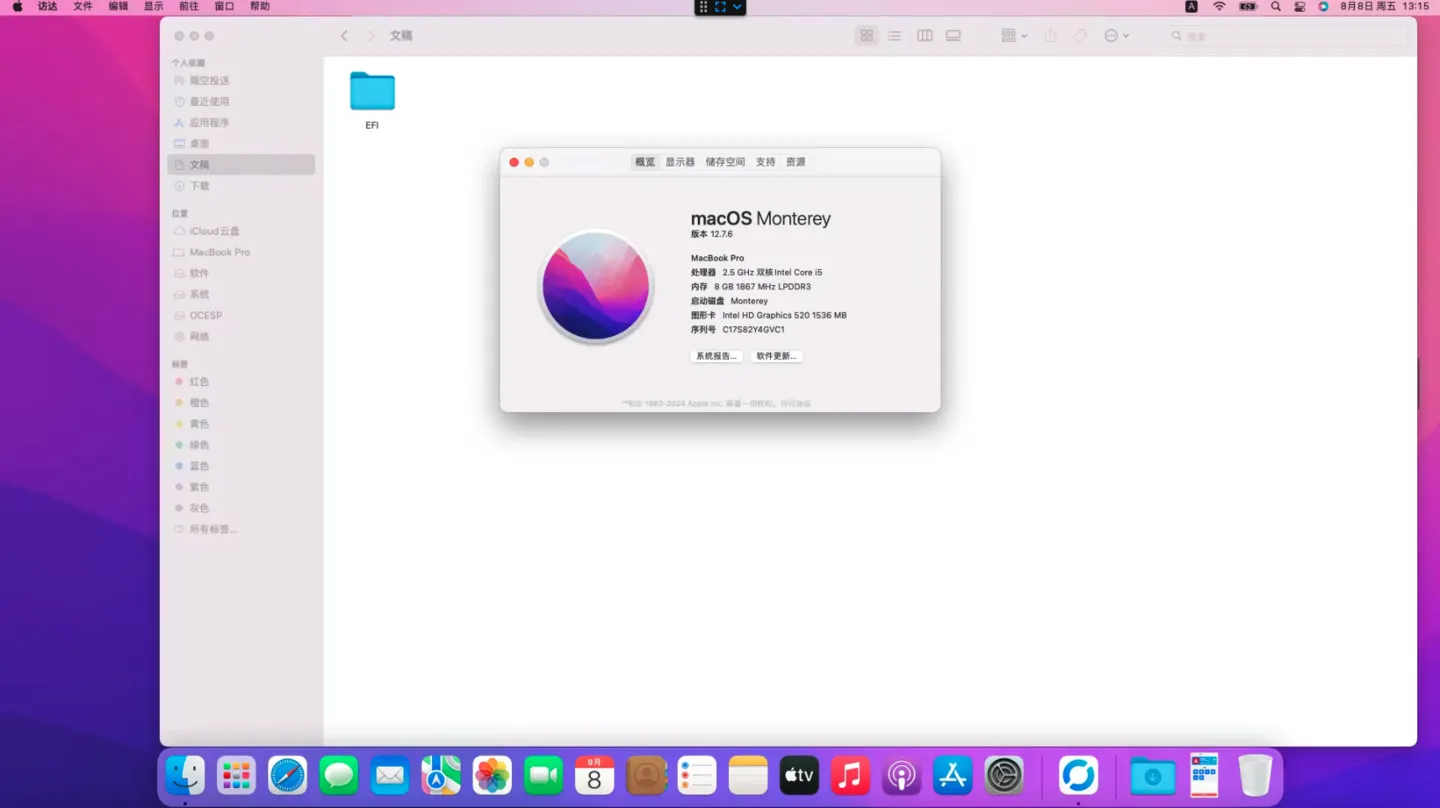Click the 软件更新... button
Viewport: 1440px width, 808px height.
(776, 356)
